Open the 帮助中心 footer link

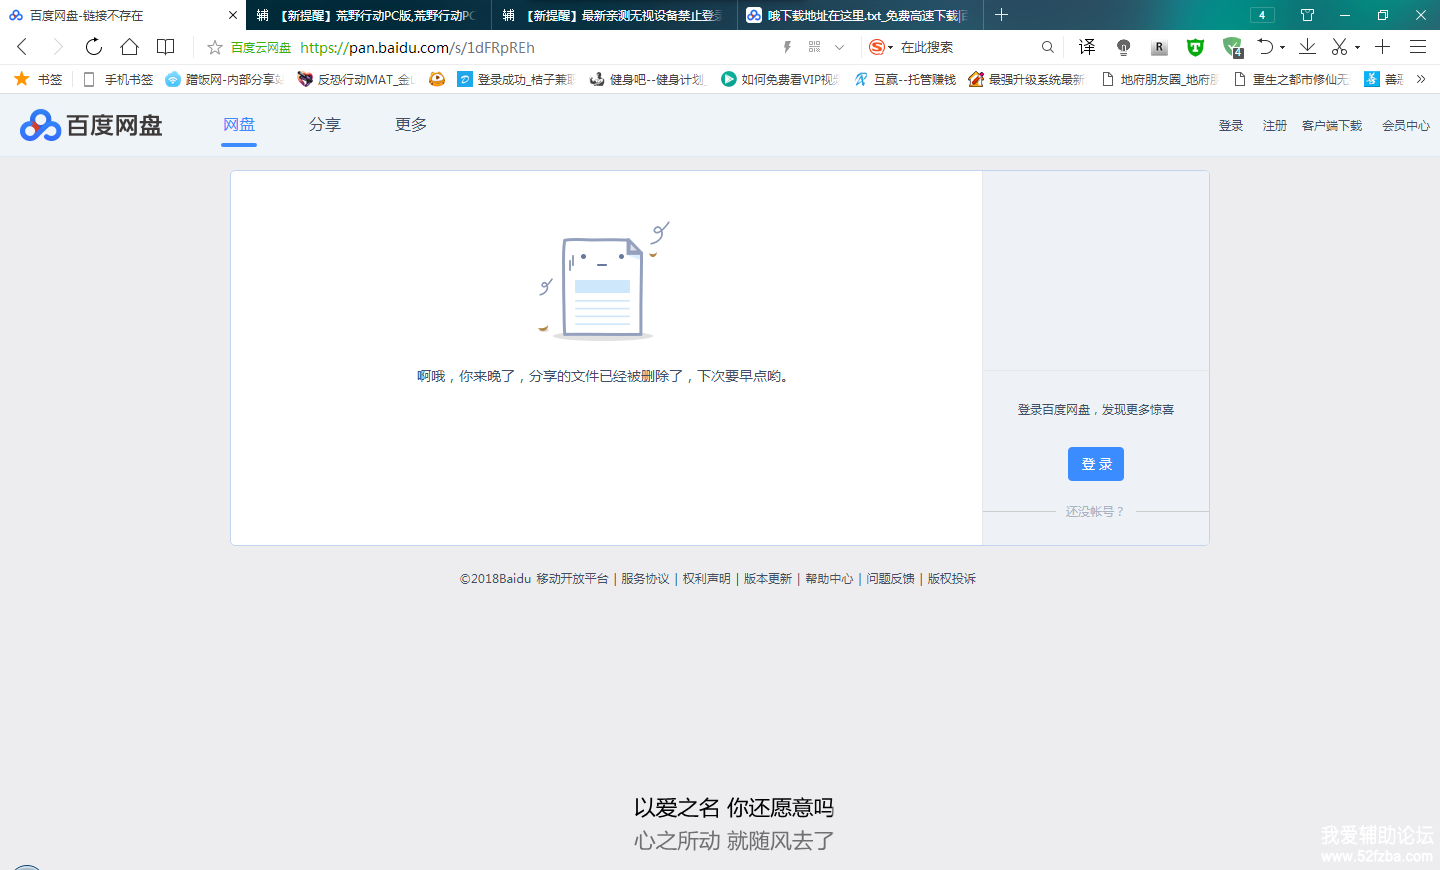tap(829, 579)
